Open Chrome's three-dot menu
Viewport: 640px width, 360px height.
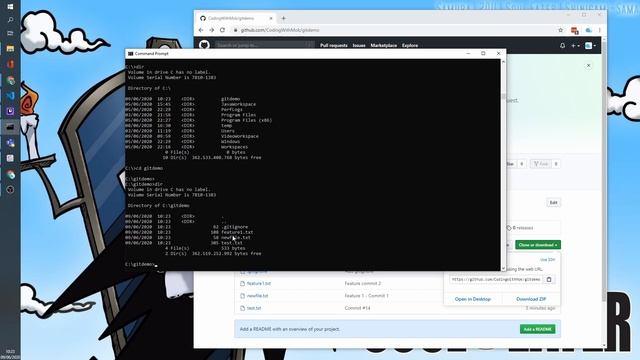(x=600, y=30)
